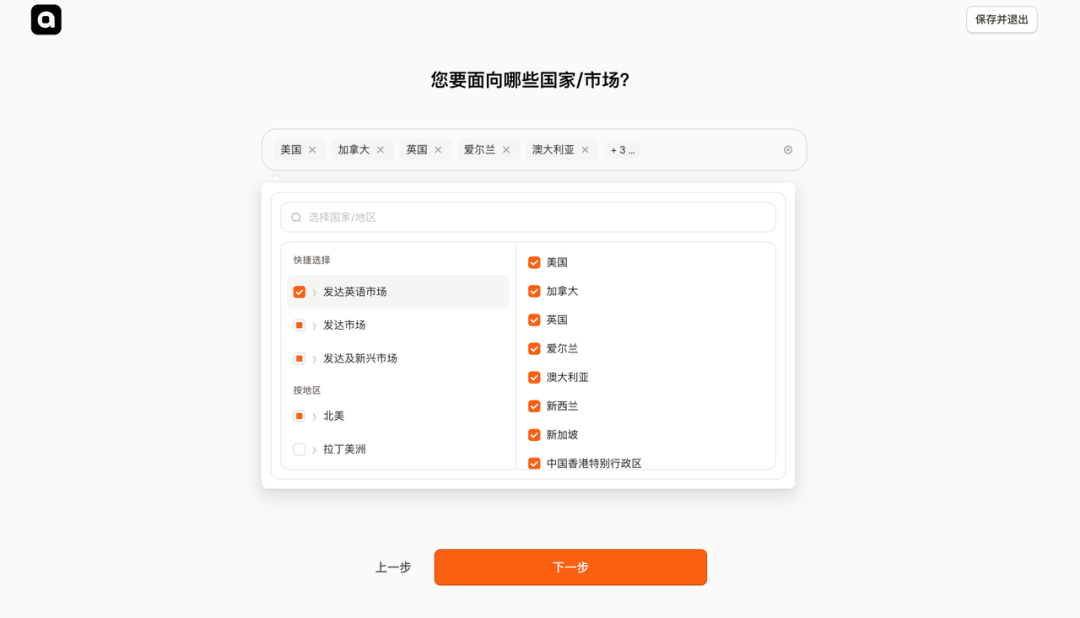Viewport: 1080px width, 618px height.
Task: Select the 北美 row label
Action: tap(334, 416)
